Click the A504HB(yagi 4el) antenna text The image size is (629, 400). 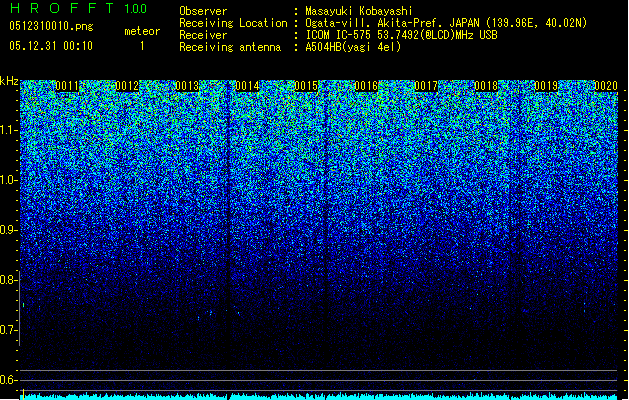point(353,47)
